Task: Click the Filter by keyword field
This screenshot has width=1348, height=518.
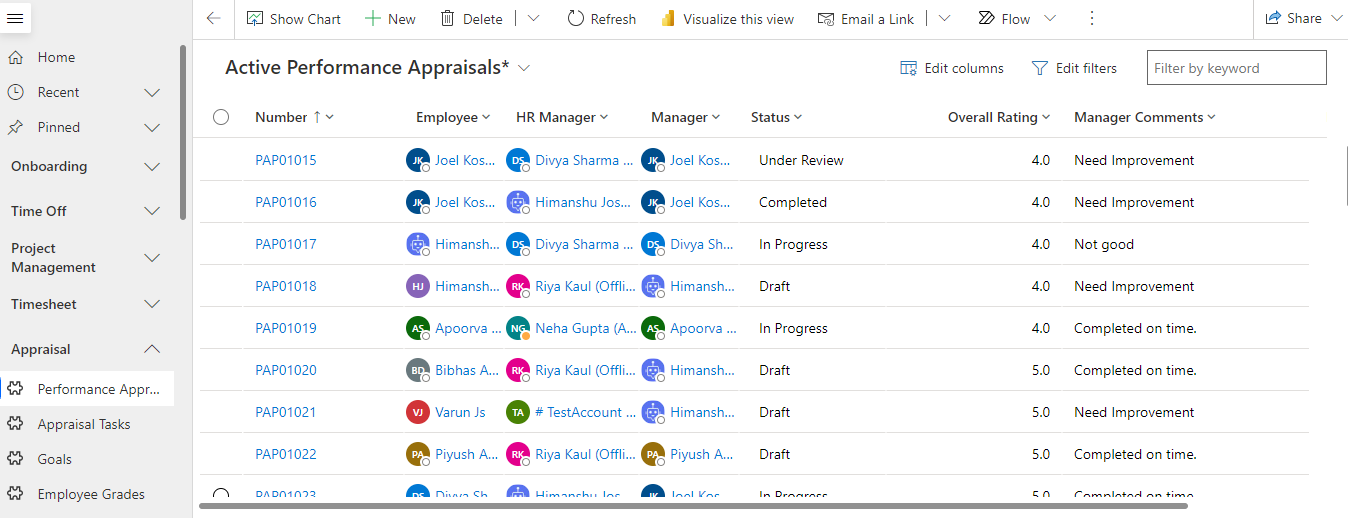Action: (x=1236, y=68)
